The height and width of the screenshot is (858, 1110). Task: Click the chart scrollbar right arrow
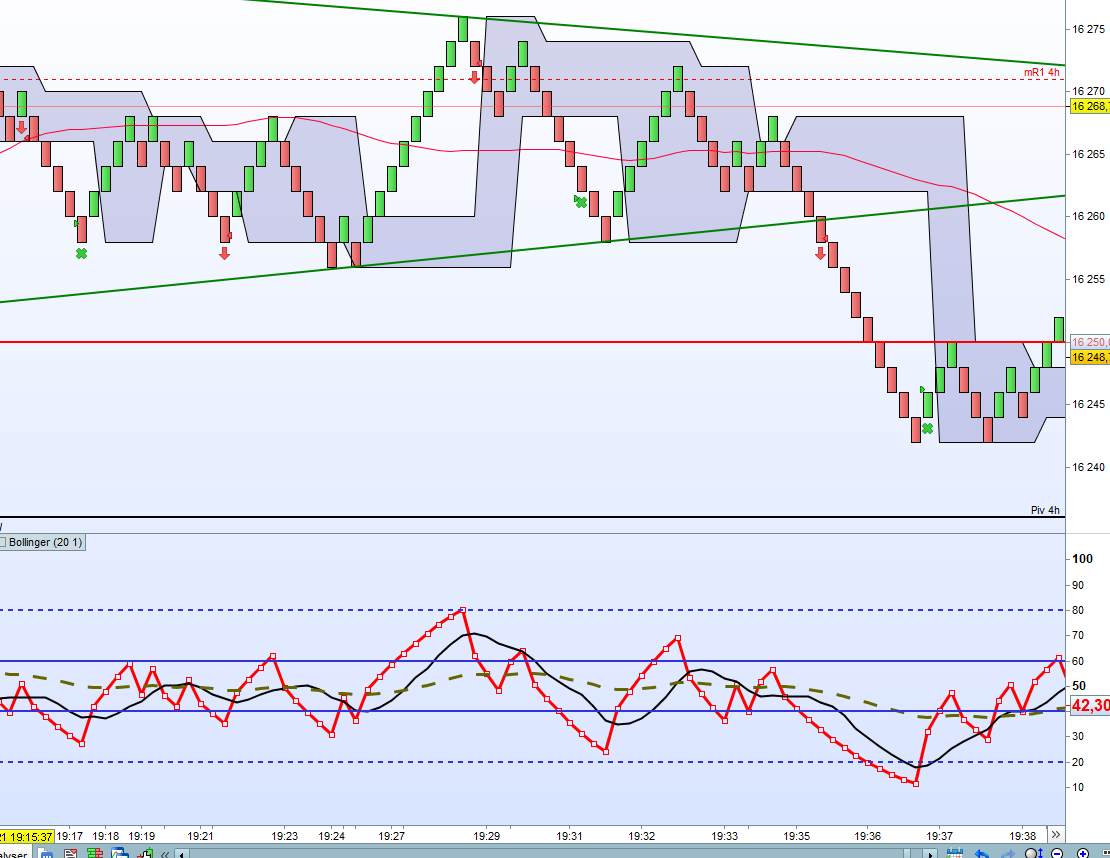click(929, 854)
